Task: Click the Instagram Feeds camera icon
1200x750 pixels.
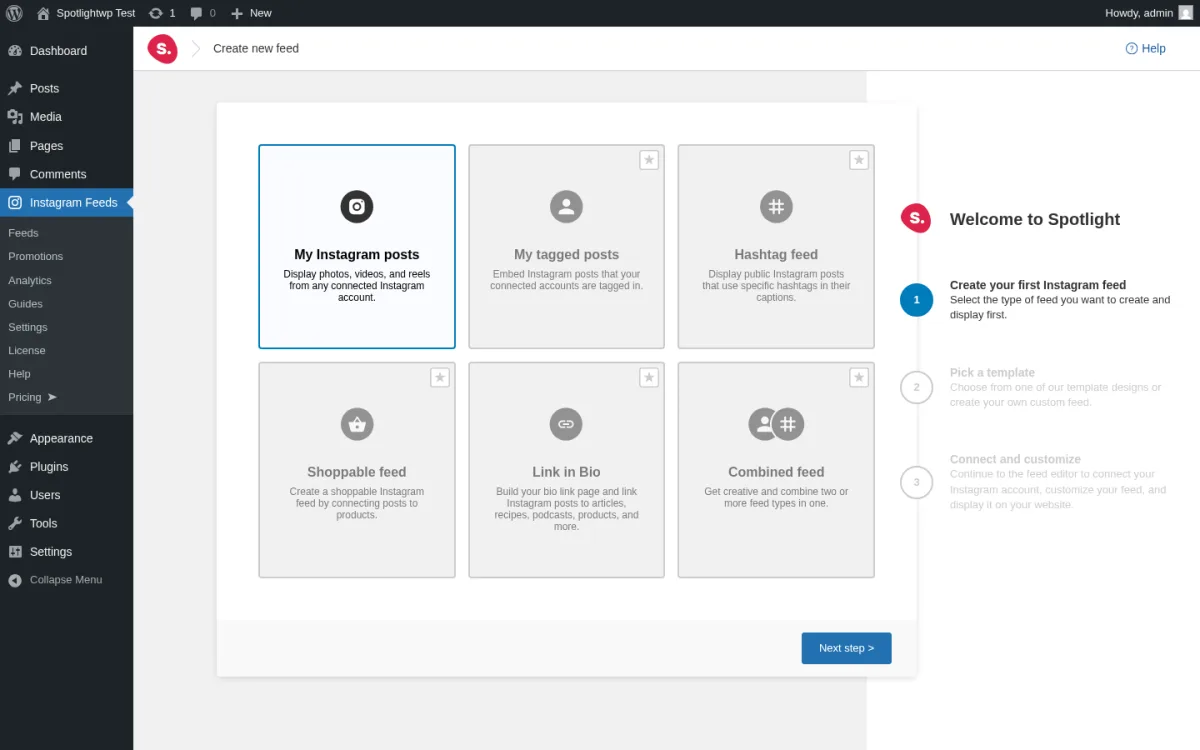Action: point(15,202)
